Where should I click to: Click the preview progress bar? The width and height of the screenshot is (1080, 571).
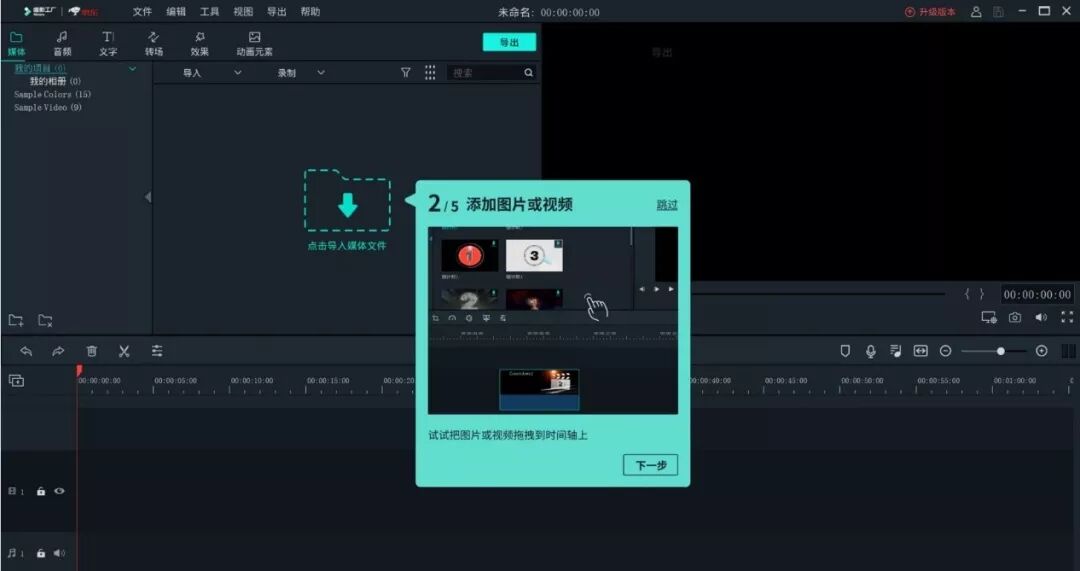click(818, 294)
